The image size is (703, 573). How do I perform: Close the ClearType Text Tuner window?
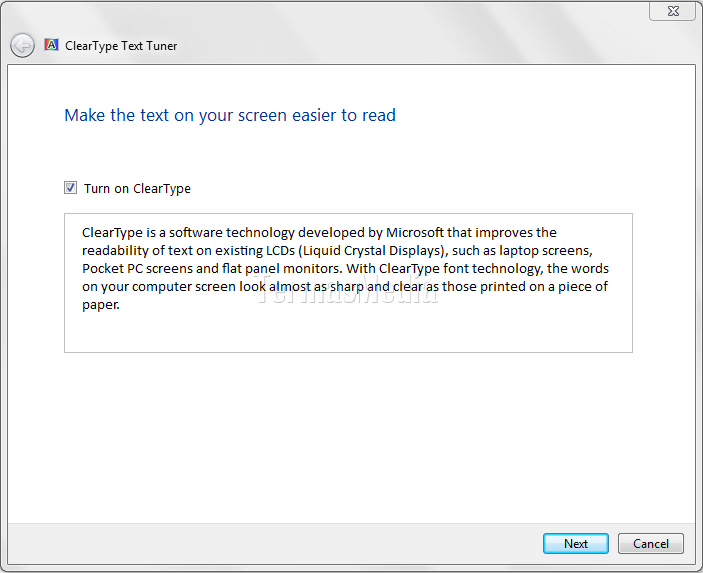point(673,11)
